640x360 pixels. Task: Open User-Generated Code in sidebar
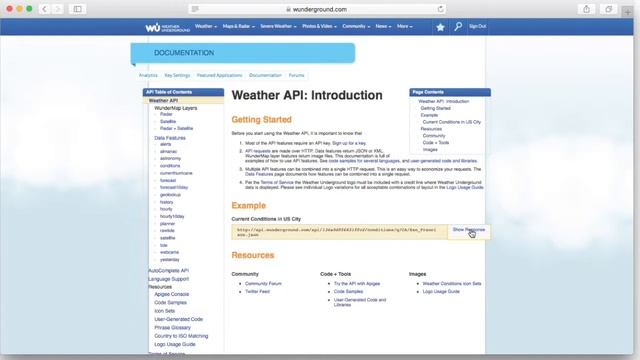coord(178,319)
